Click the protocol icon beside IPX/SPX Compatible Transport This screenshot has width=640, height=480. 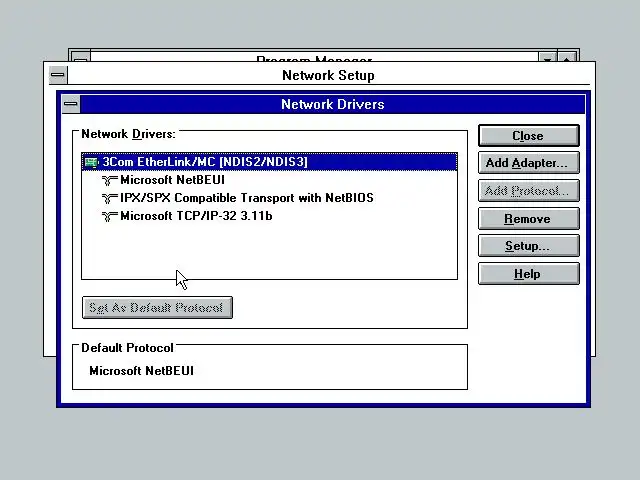[109, 198]
